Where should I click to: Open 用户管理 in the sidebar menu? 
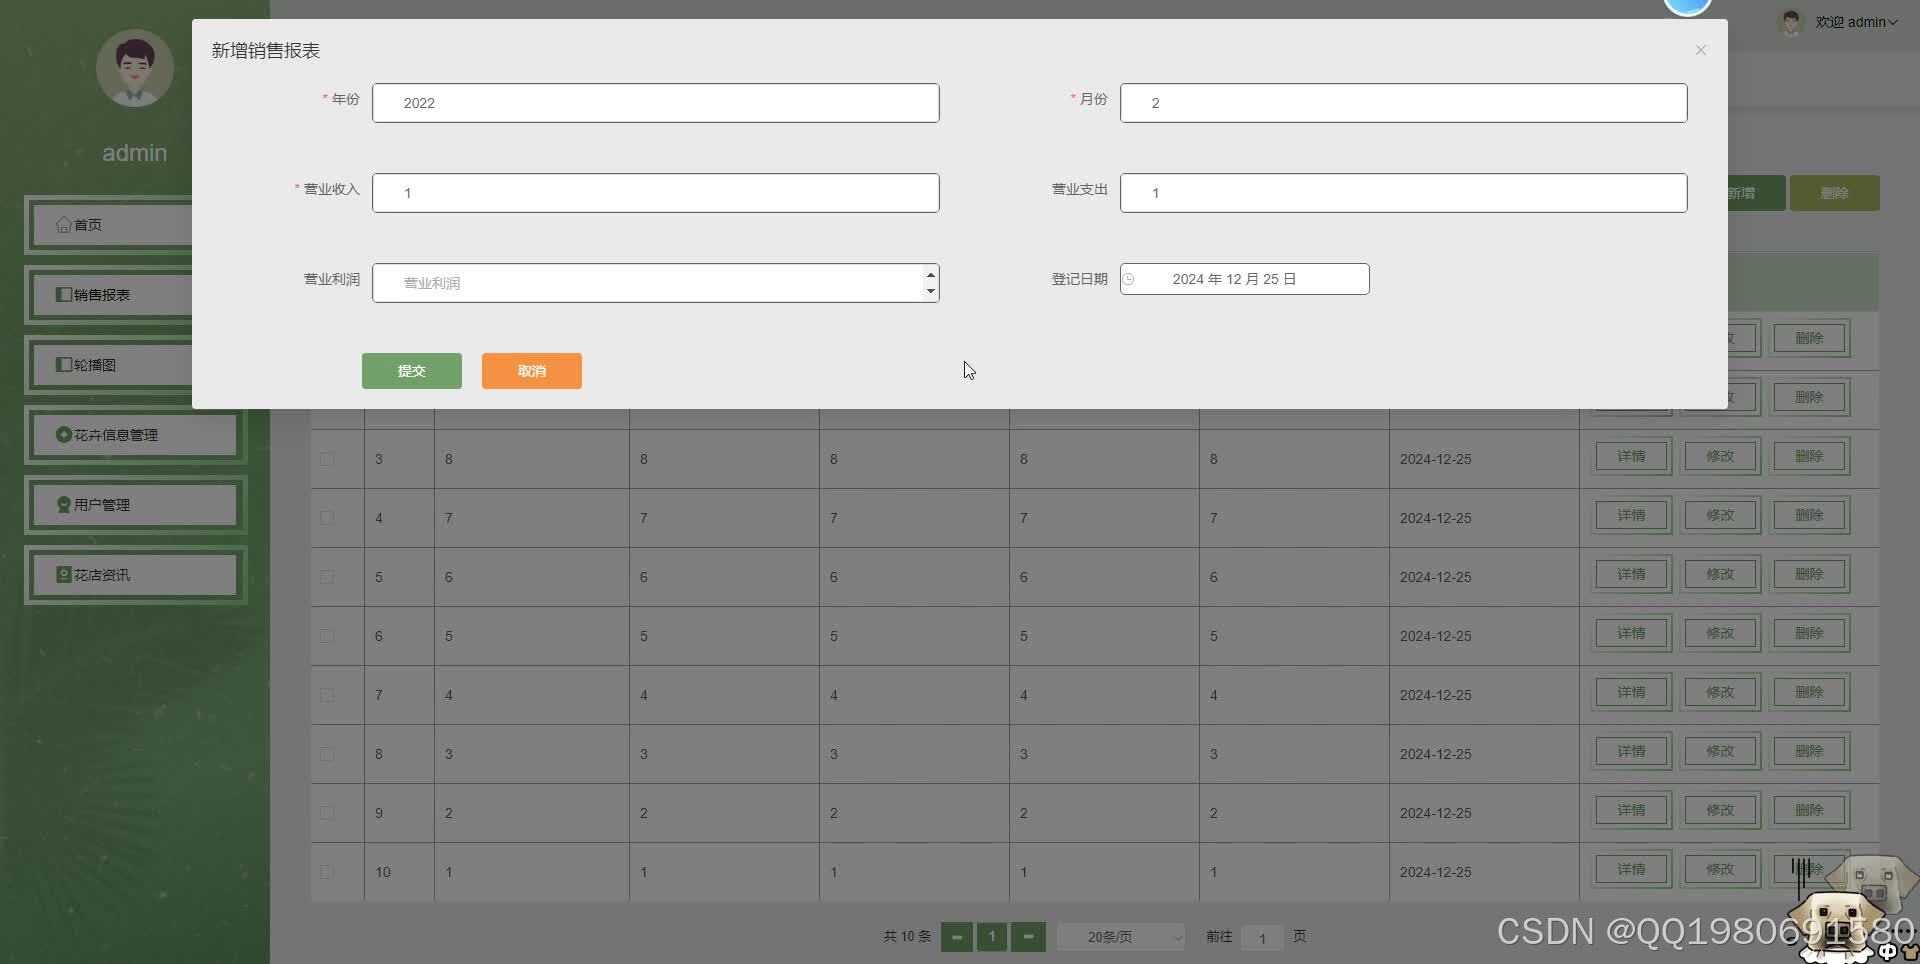(x=135, y=505)
